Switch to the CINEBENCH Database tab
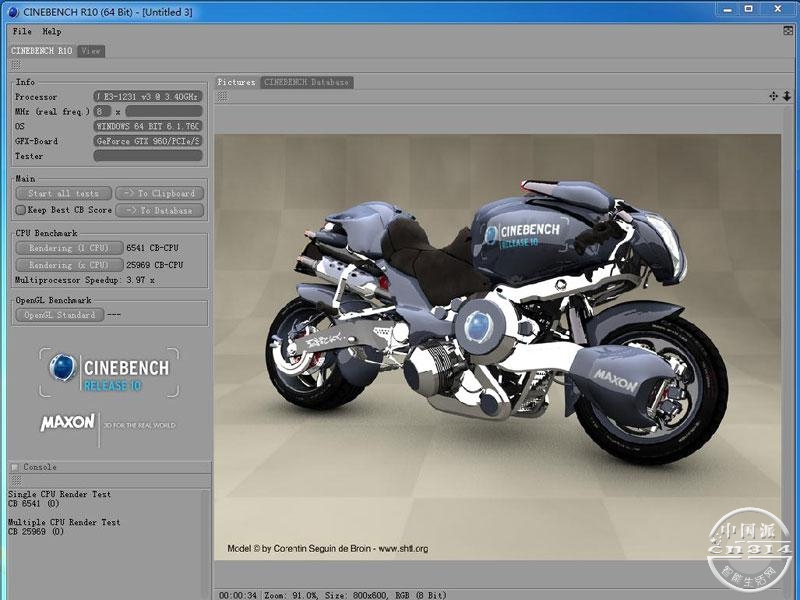The height and width of the screenshot is (600, 800). 307,82
